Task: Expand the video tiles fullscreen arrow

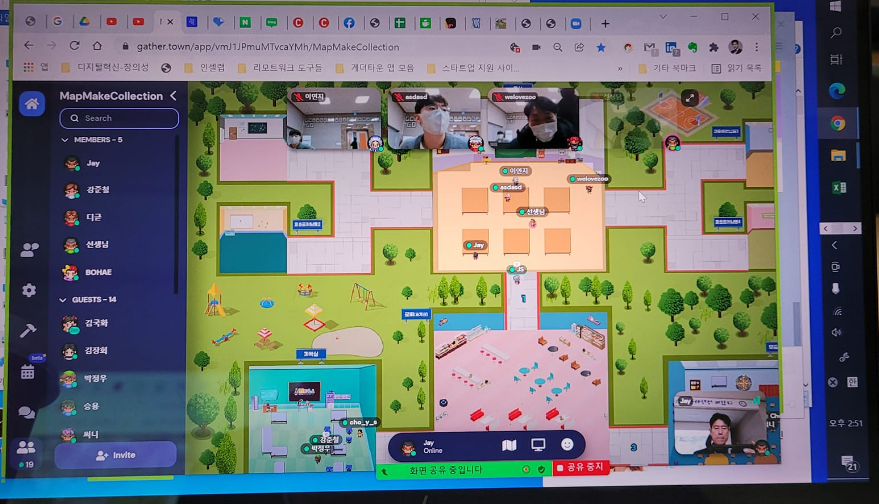Action: pyautogui.click(x=690, y=98)
